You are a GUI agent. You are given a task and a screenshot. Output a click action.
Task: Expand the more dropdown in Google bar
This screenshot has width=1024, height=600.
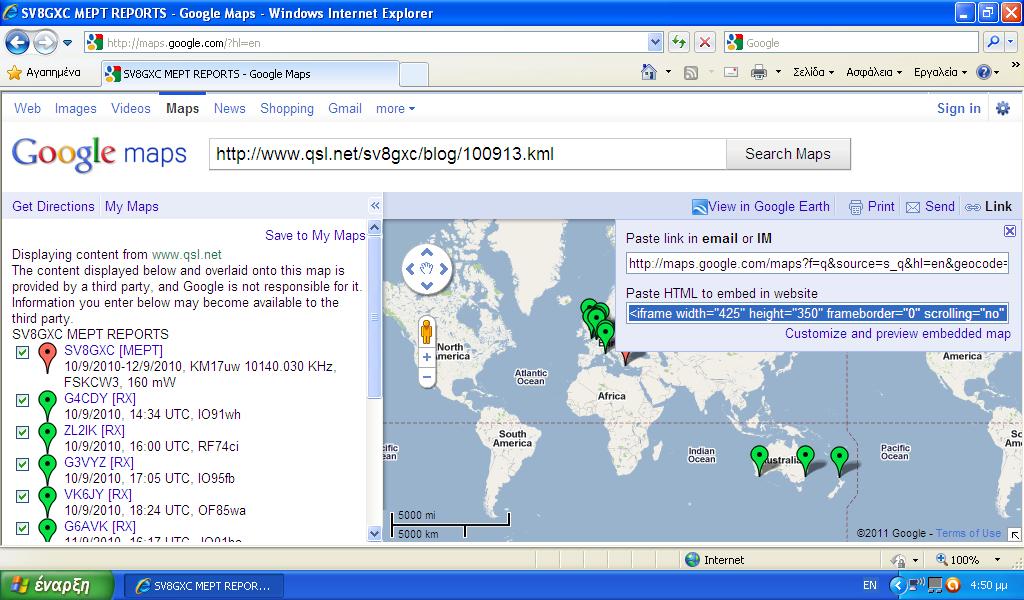tap(395, 109)
